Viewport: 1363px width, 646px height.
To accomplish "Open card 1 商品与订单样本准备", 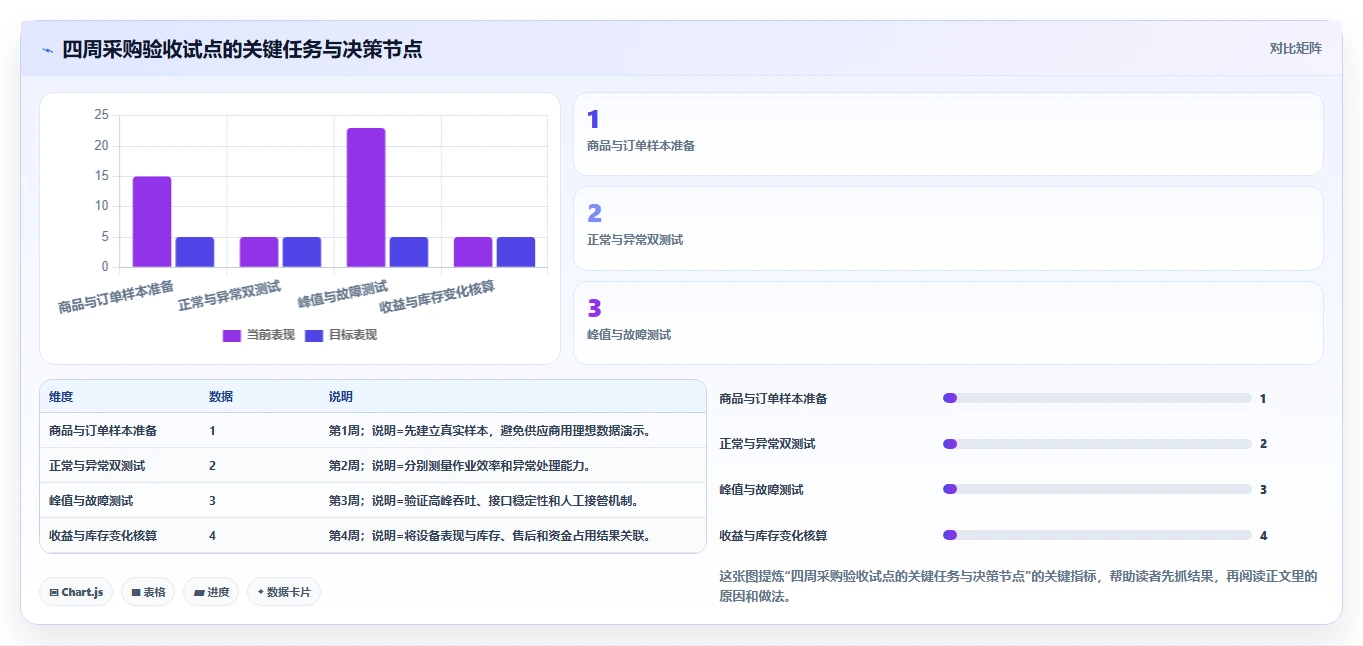I will pyautogui.click(x=948, y=134).
